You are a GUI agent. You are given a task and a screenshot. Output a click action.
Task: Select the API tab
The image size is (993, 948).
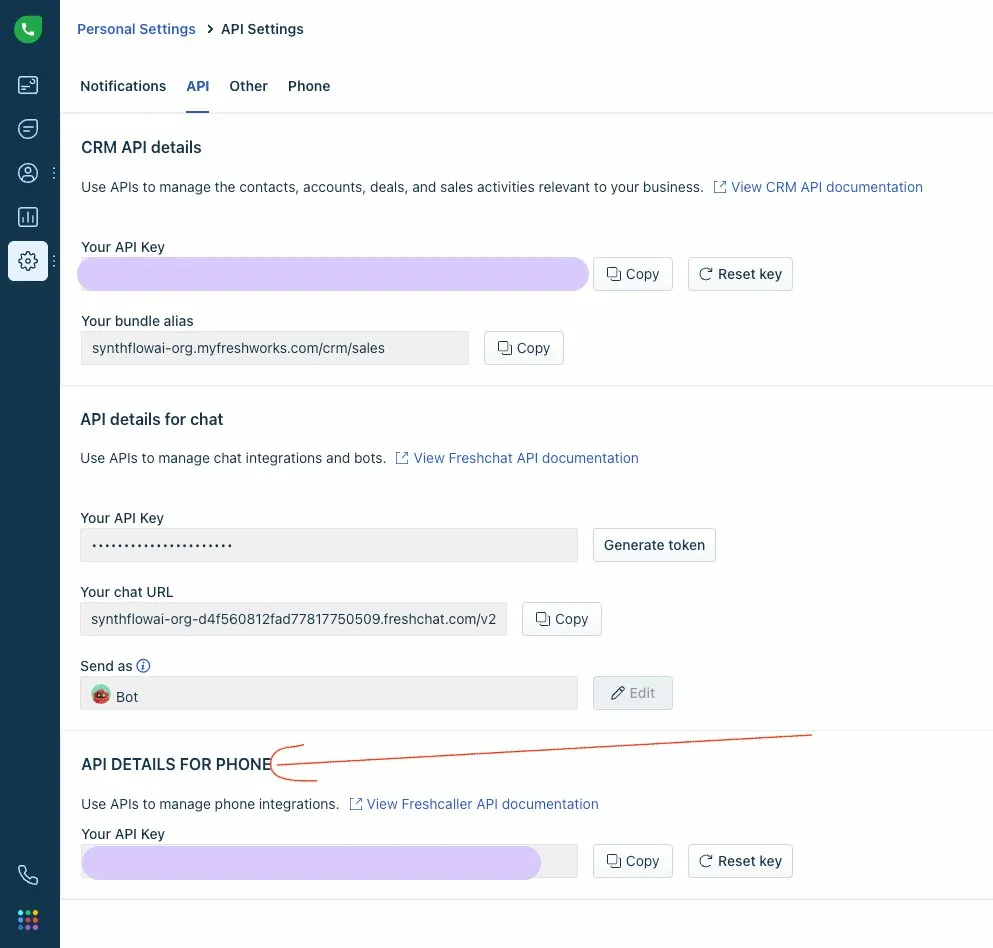[x=198, y=86]
